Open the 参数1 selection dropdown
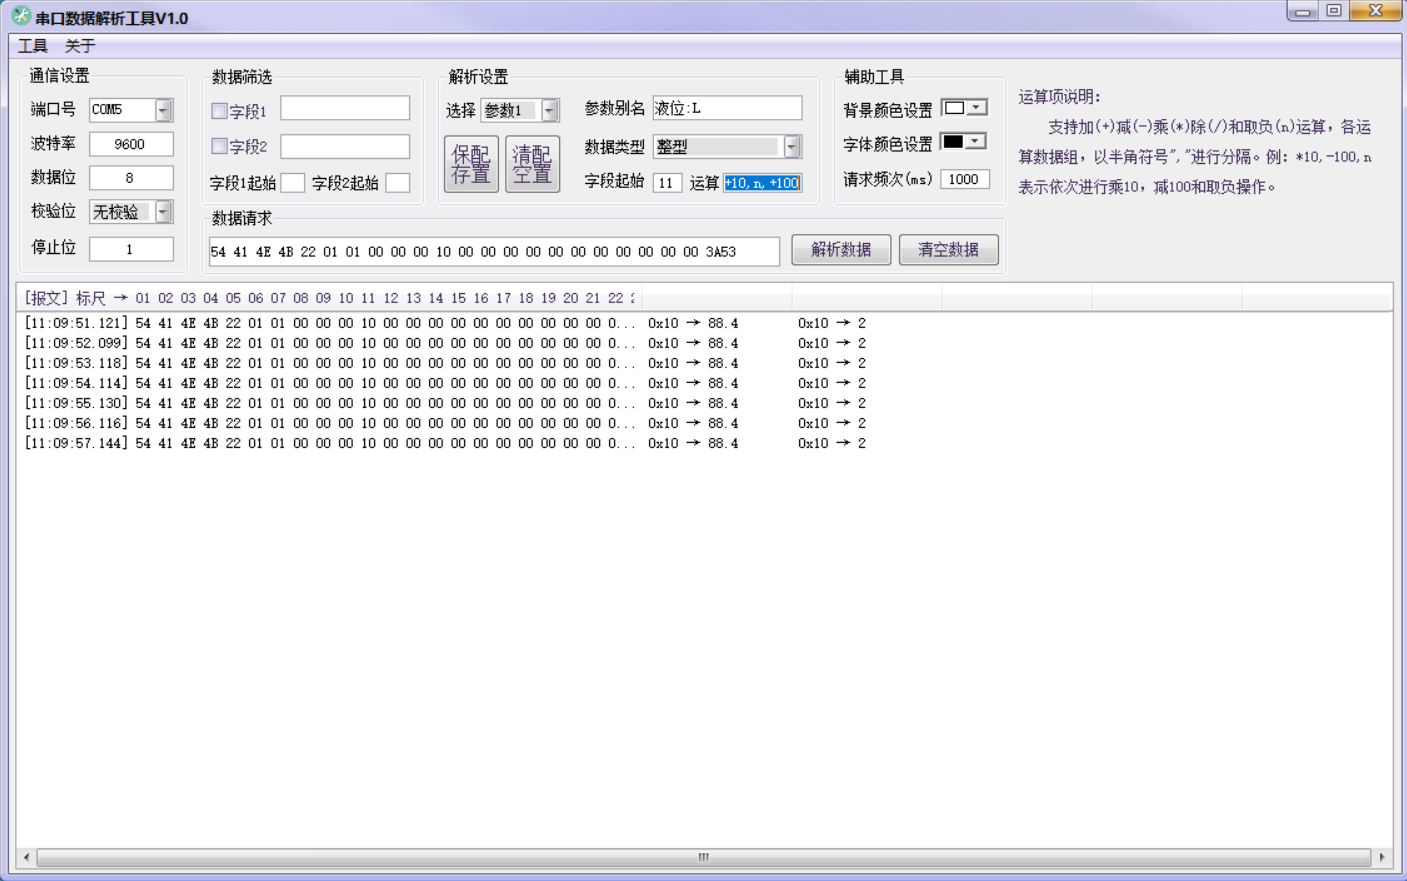This screenshot has width=1407, height=881. 549,111
